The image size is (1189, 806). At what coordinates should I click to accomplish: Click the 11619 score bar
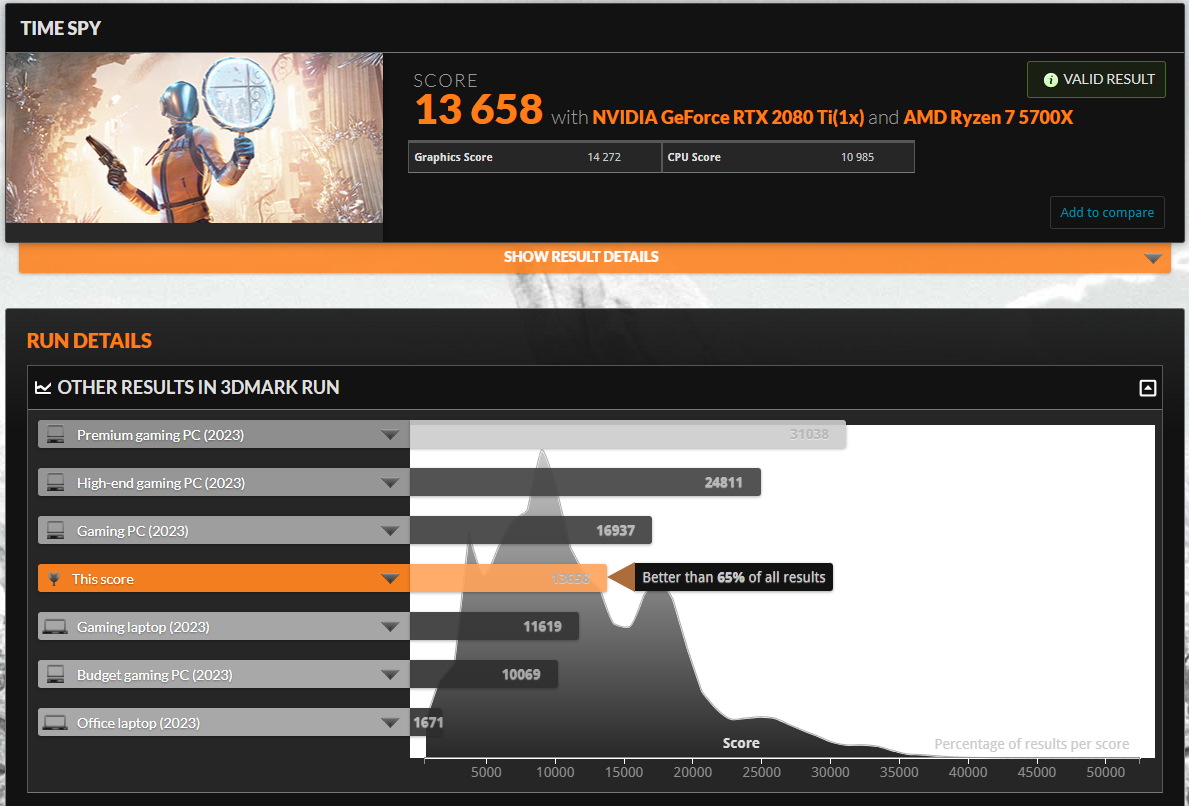tap(494, 626)
